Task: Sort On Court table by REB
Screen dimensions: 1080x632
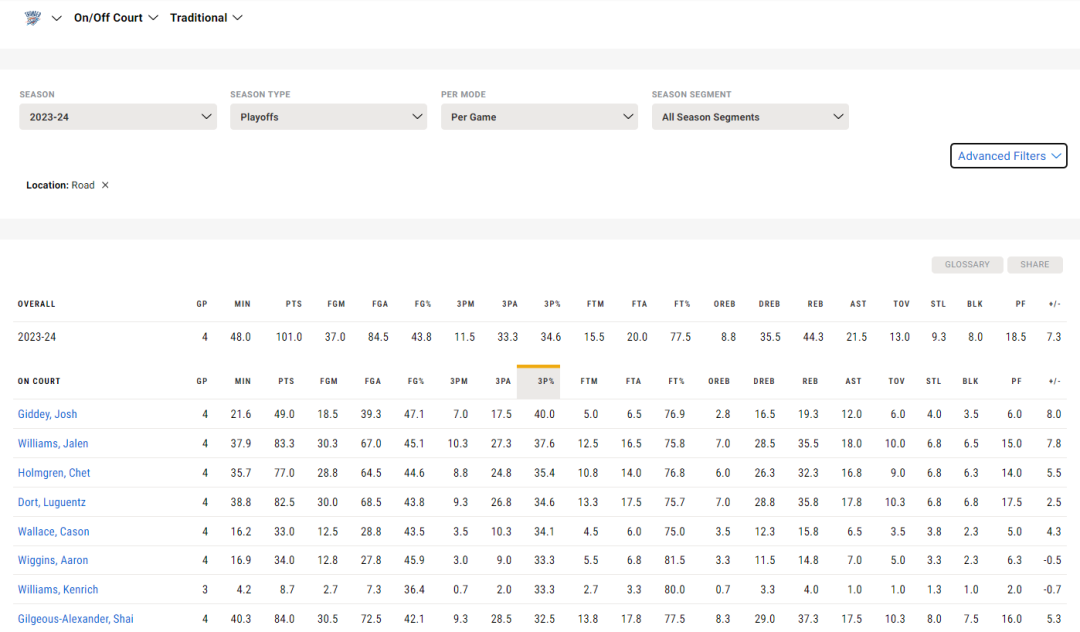Action: 810,381
